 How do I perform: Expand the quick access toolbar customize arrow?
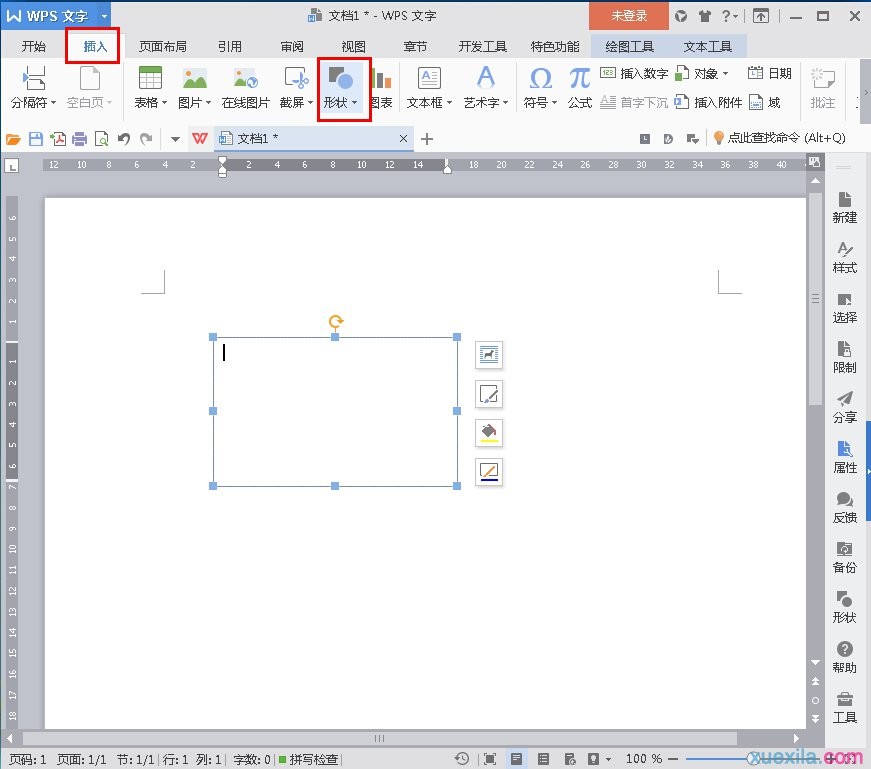click(x=175, y=139)
